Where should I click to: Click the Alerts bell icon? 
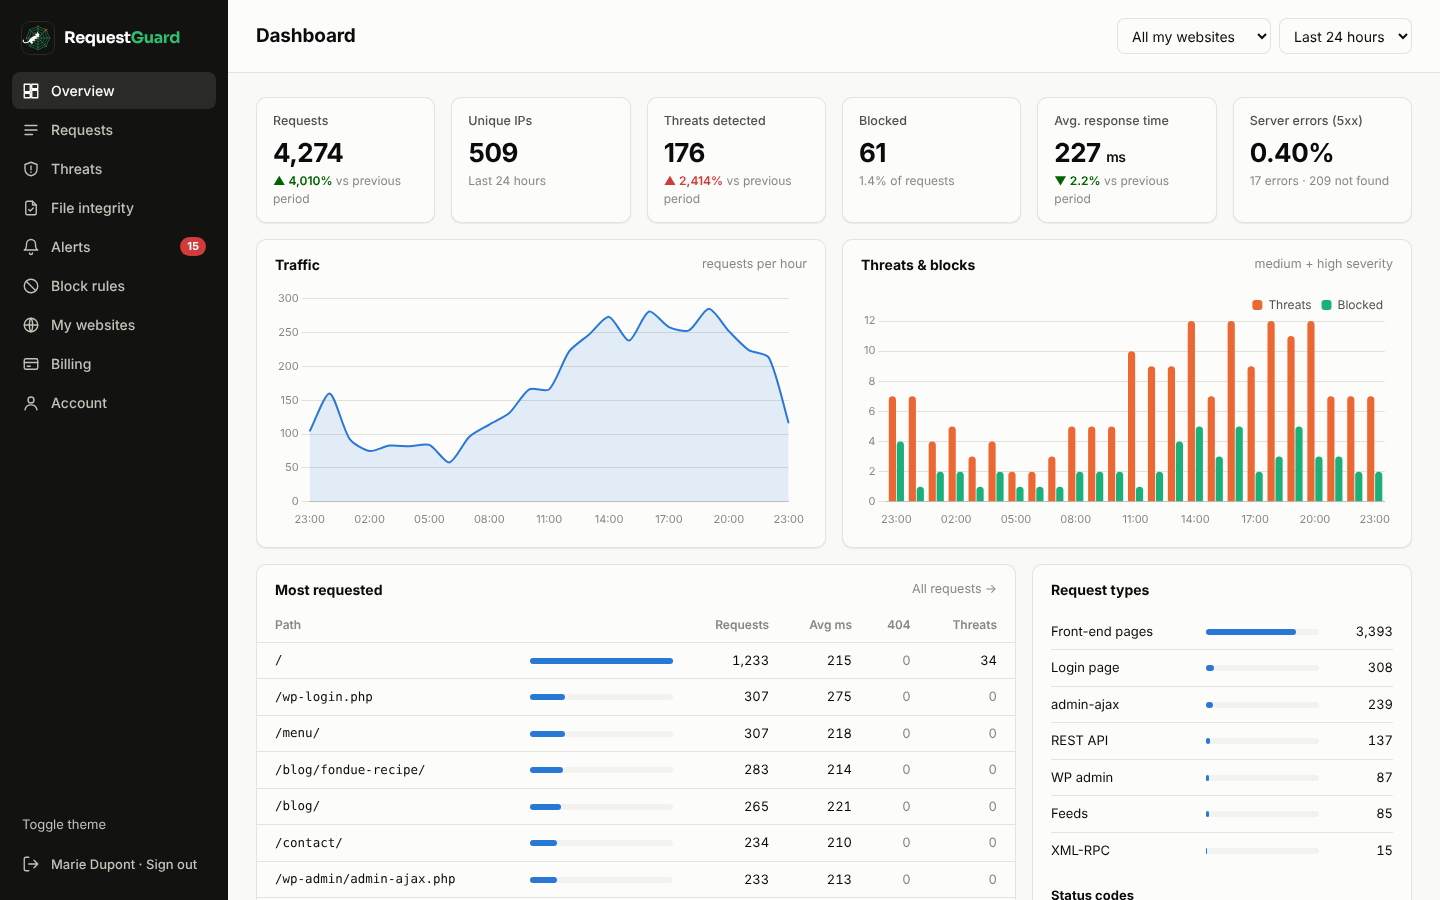[x=31, y=247]
